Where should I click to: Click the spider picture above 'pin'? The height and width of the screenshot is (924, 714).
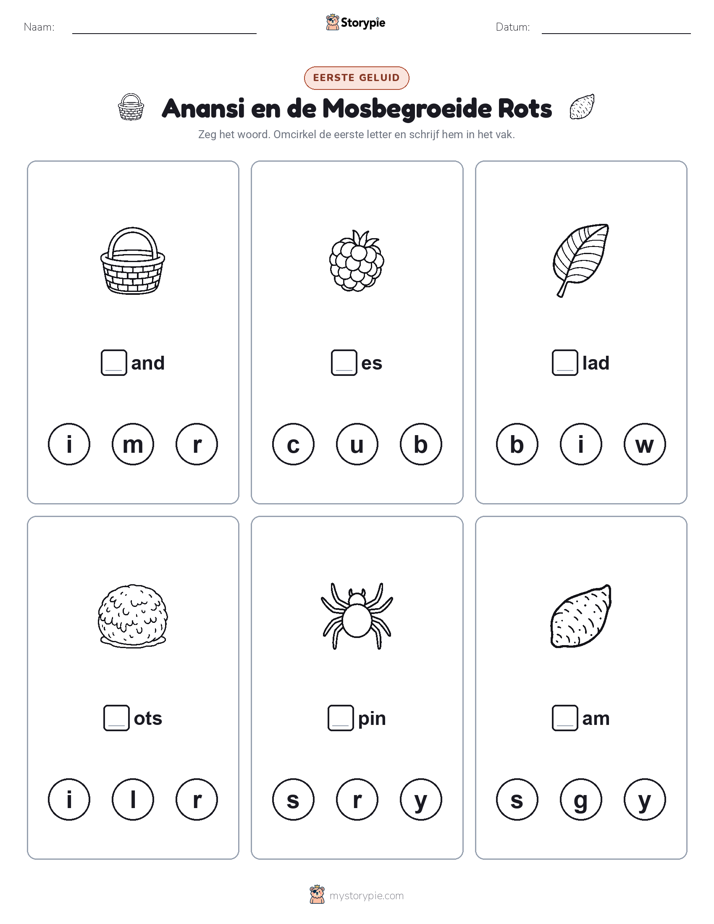pos(356,616)
